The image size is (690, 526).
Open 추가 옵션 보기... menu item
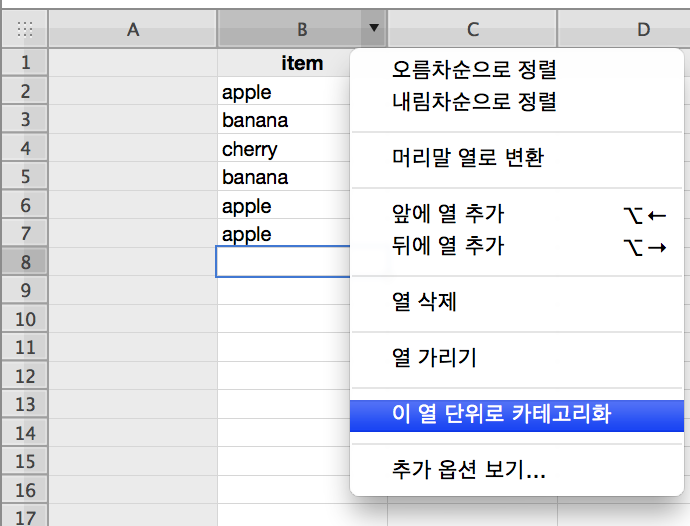click(517, 470)
